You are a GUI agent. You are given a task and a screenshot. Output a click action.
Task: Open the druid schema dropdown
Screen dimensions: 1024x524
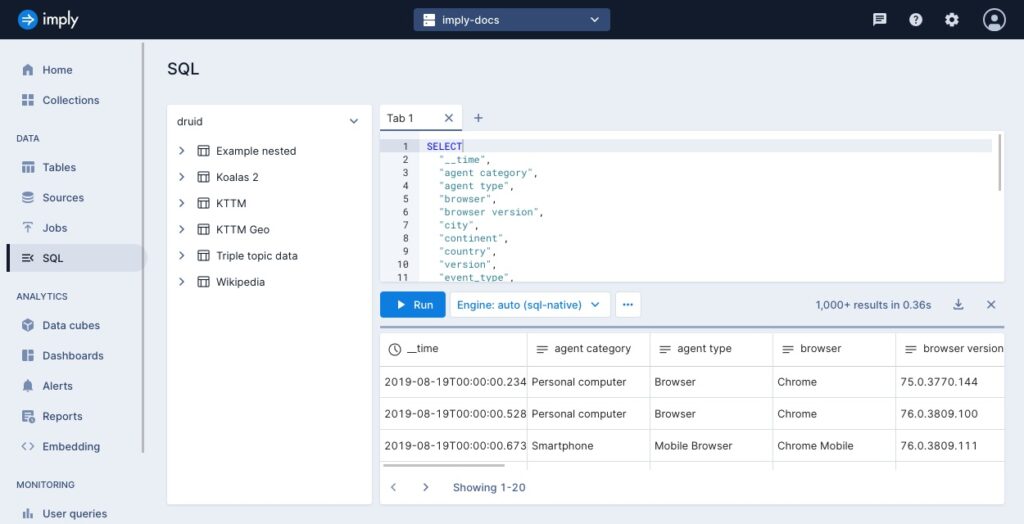point(268,122)
